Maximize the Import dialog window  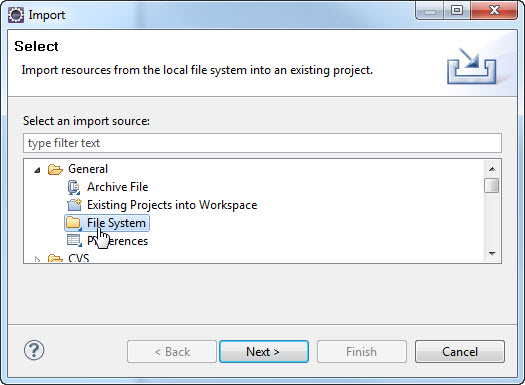click(457, 11)
